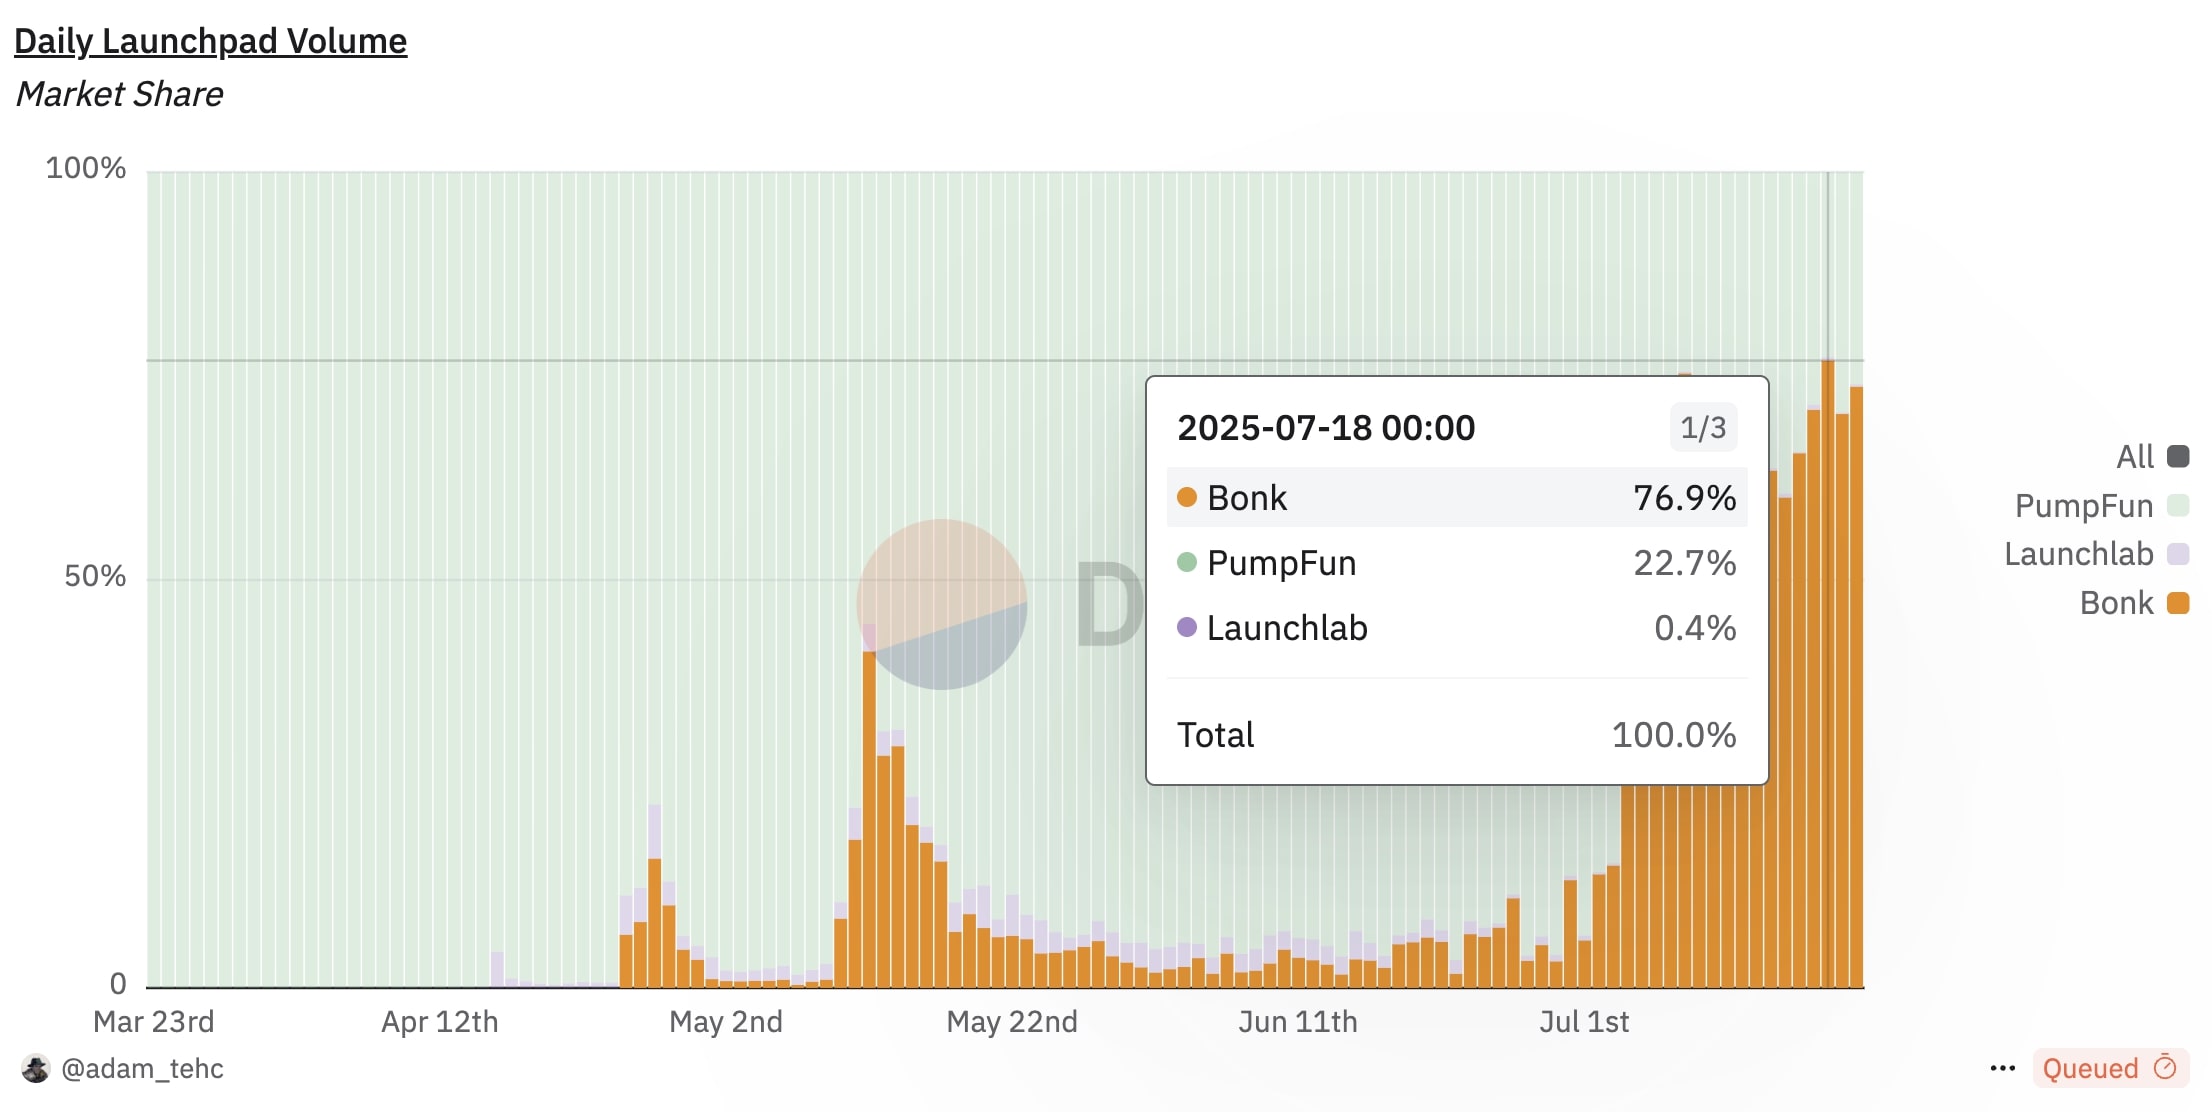Click the 50% y-axis label
Image resolution: width=2212 pixels, height=1112 pixels.
point(95,576)
